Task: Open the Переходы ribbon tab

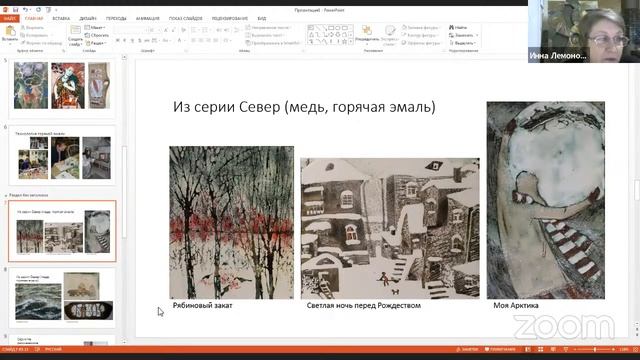Action: 116,18
